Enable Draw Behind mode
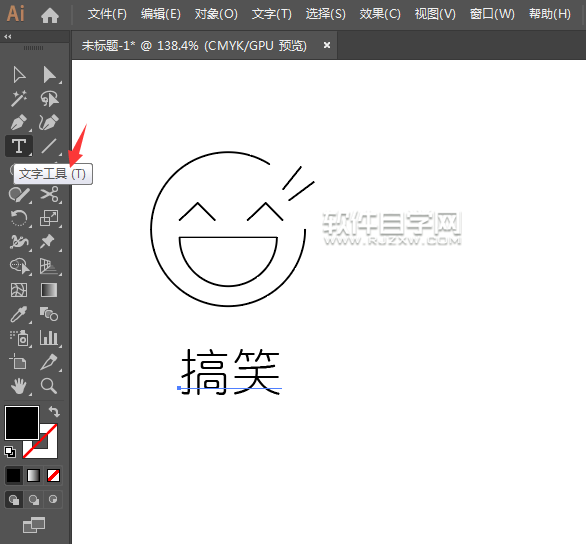Screen dimensions: 586x544 pyautogui.click(x=34, y=500)
